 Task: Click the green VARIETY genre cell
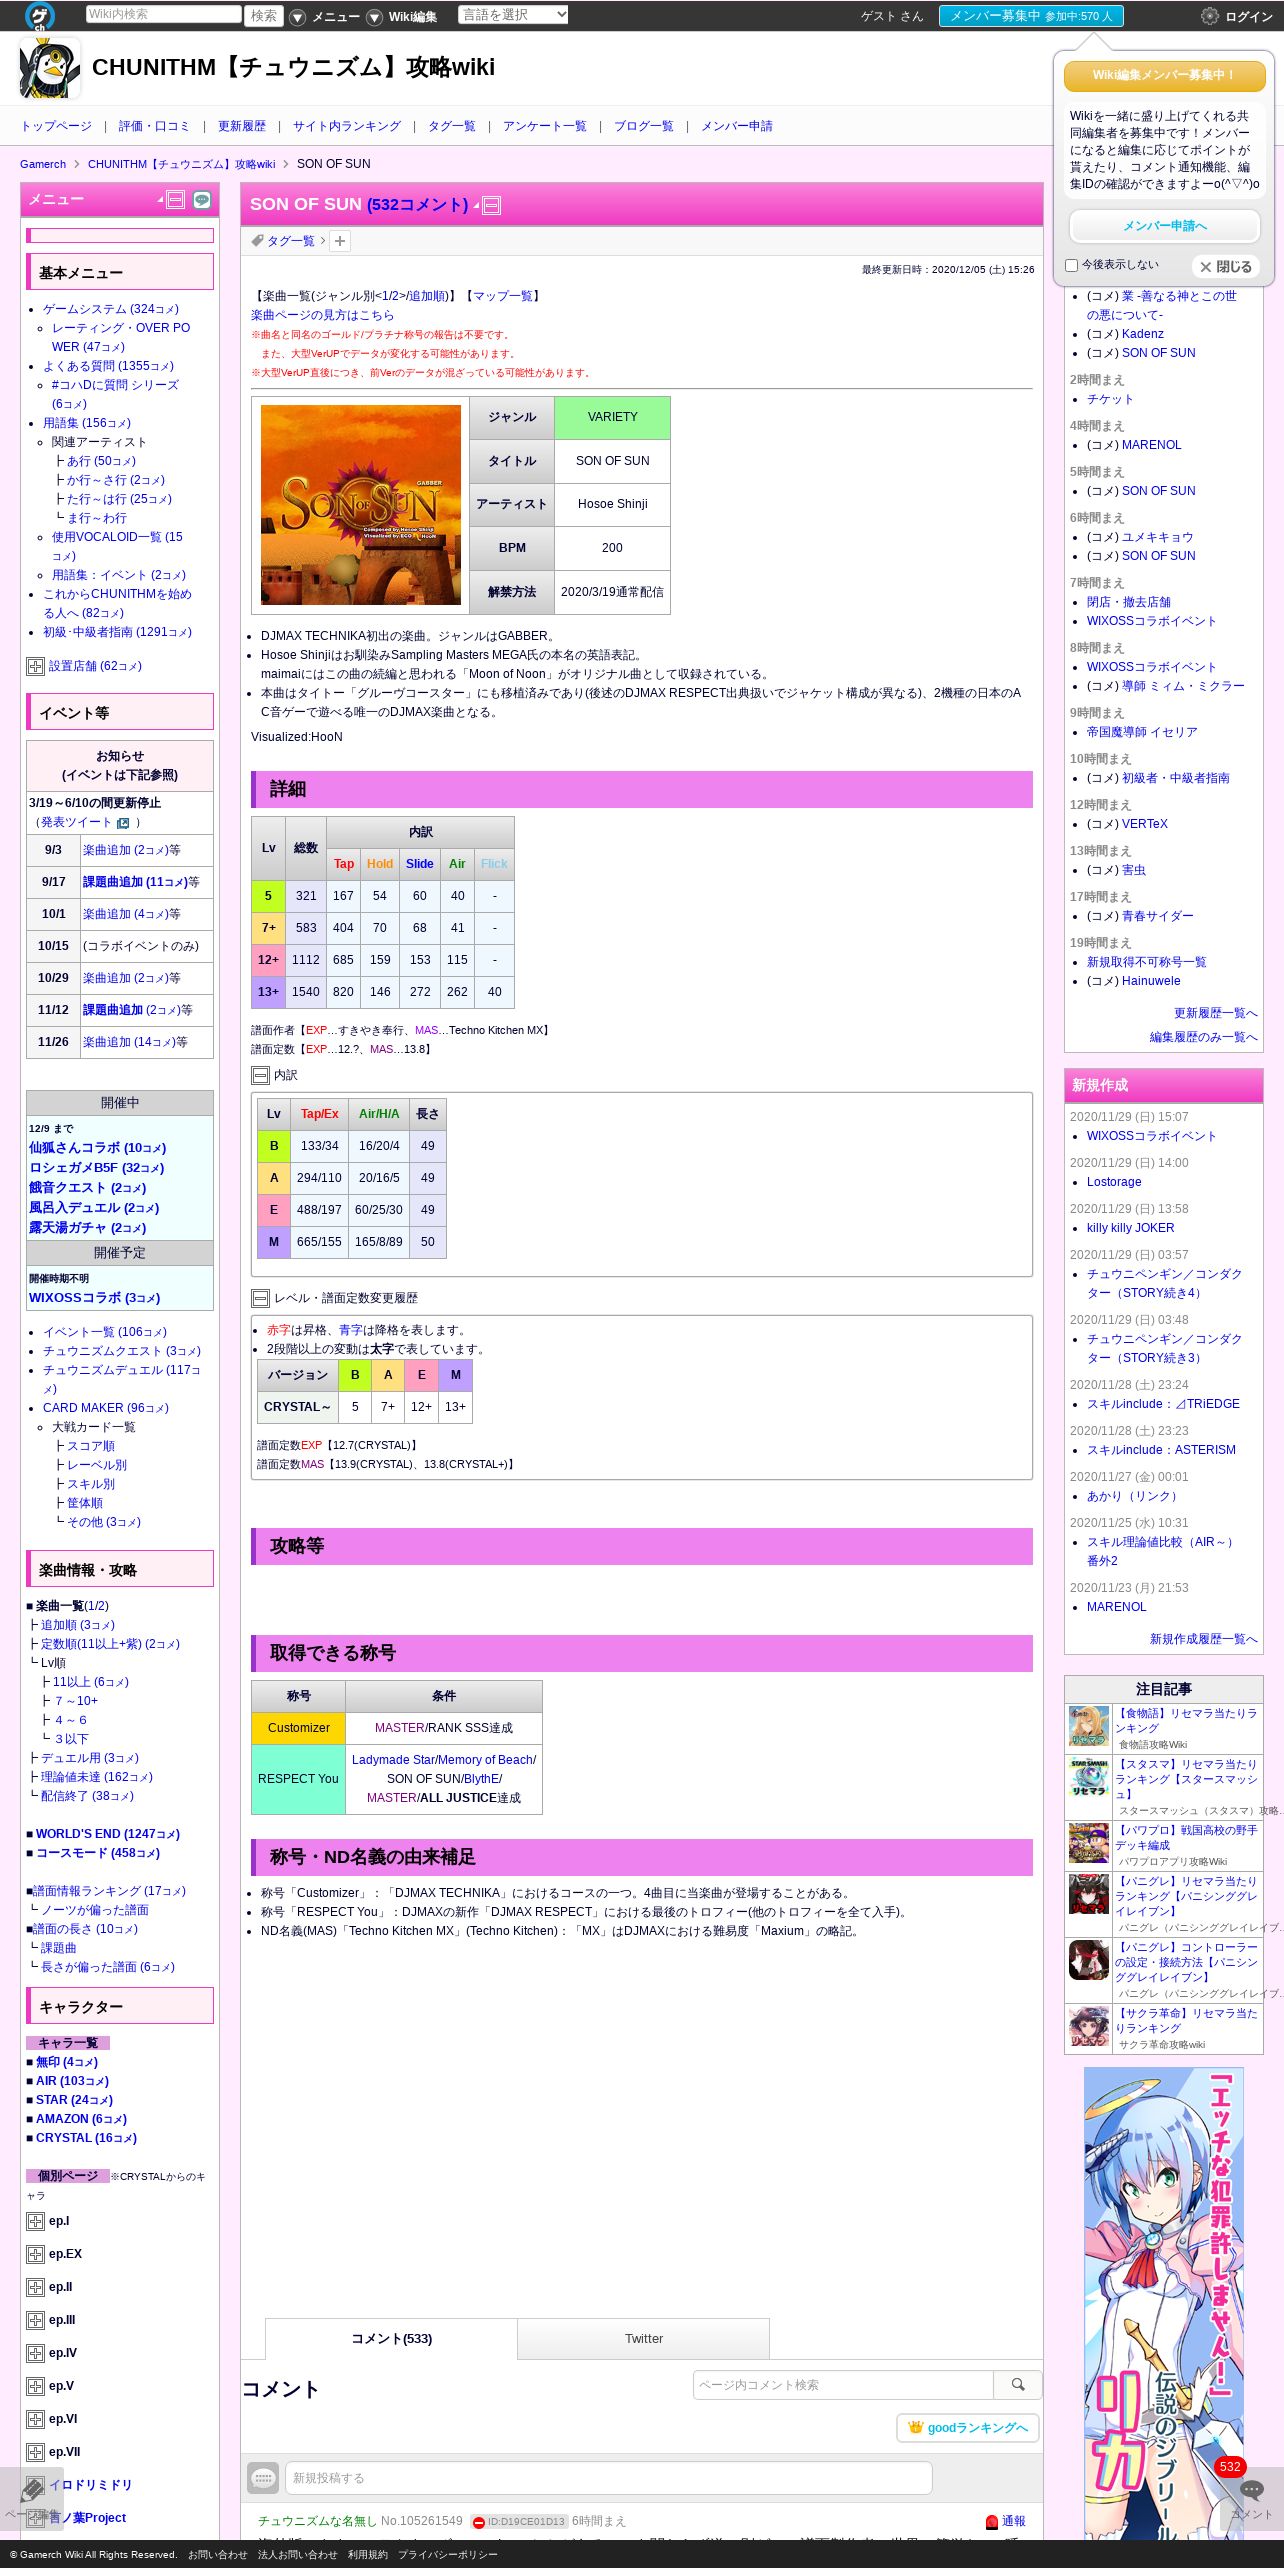coord(612,418)
